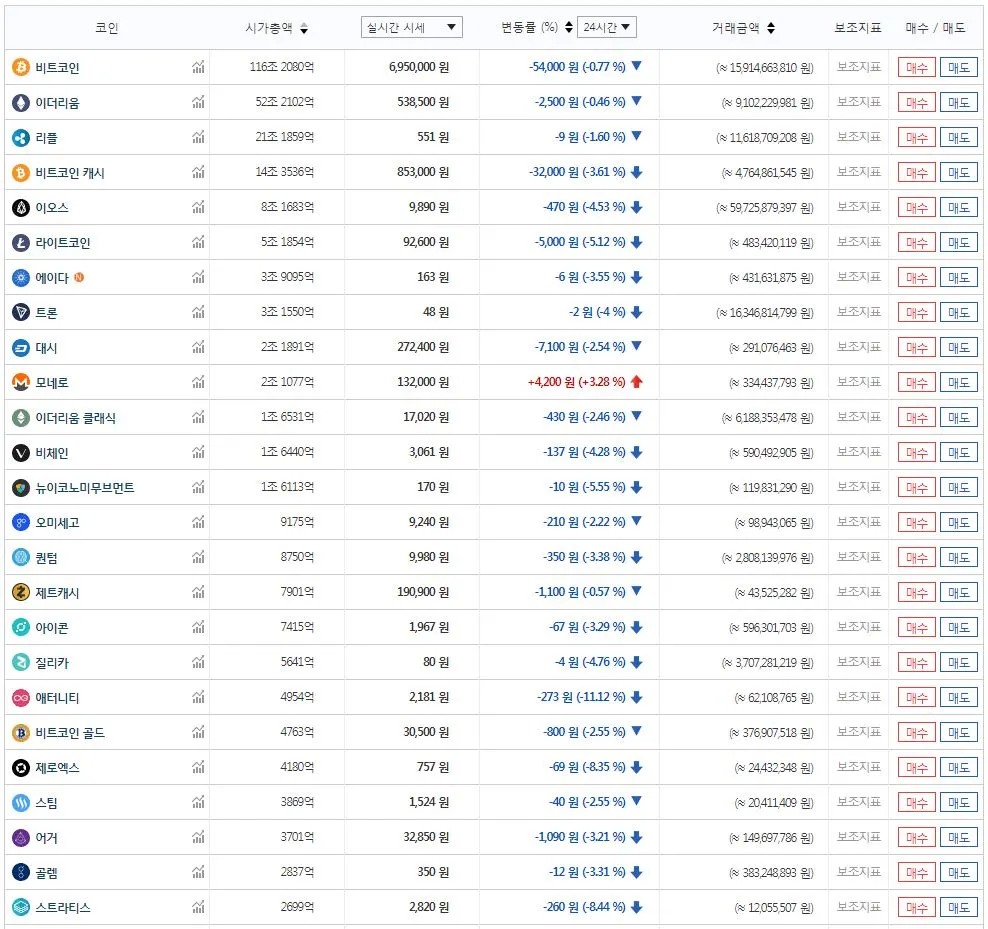Open the chart icon for 스트라티스
The width and height of the screenshot is (988, 929).
click(198, 908)
